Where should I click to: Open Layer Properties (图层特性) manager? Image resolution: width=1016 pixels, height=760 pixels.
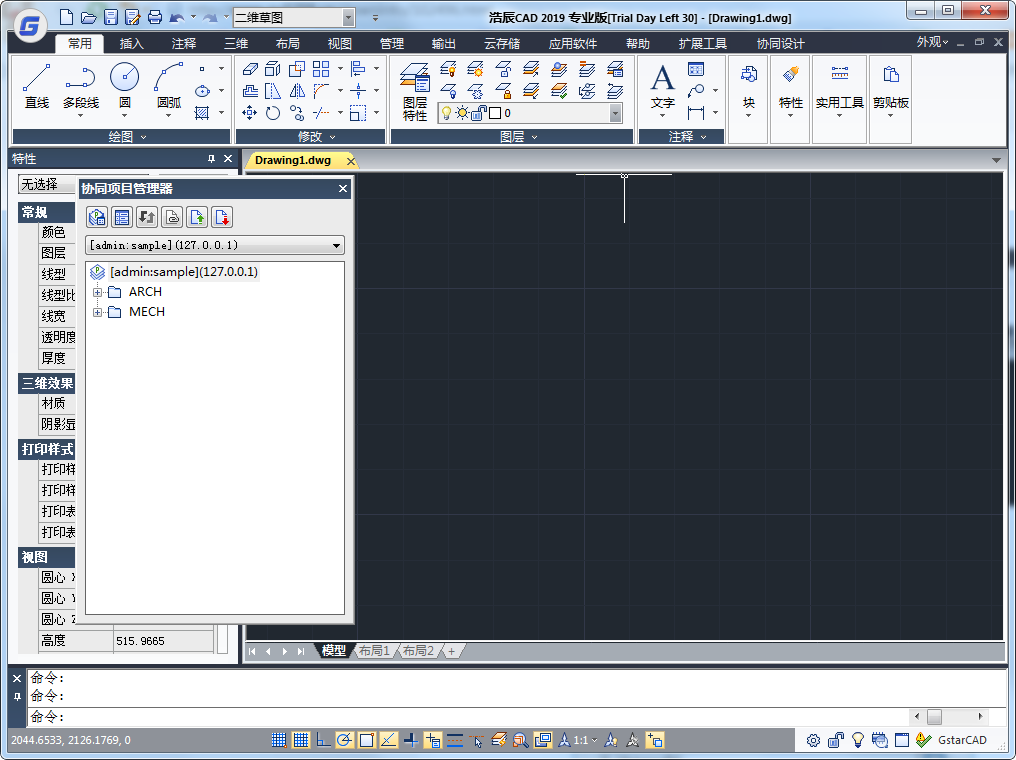tap(415, 92)
